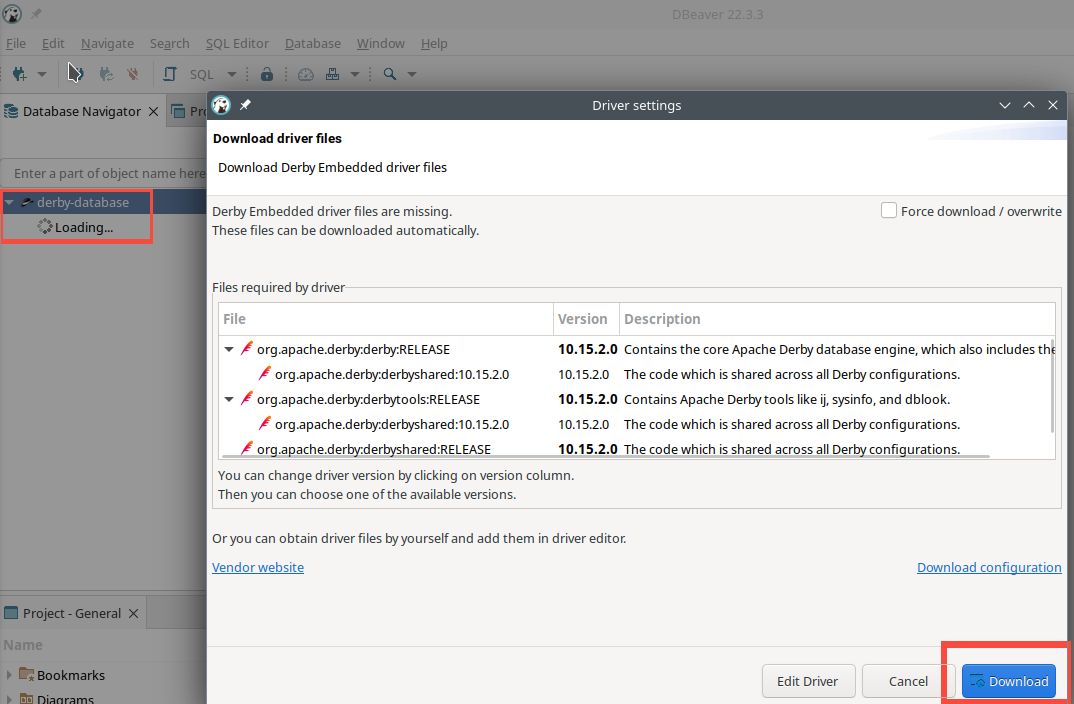1074x704 pixels.
Task: Open the Vendor website link
Action: click(x=258, y=567)
